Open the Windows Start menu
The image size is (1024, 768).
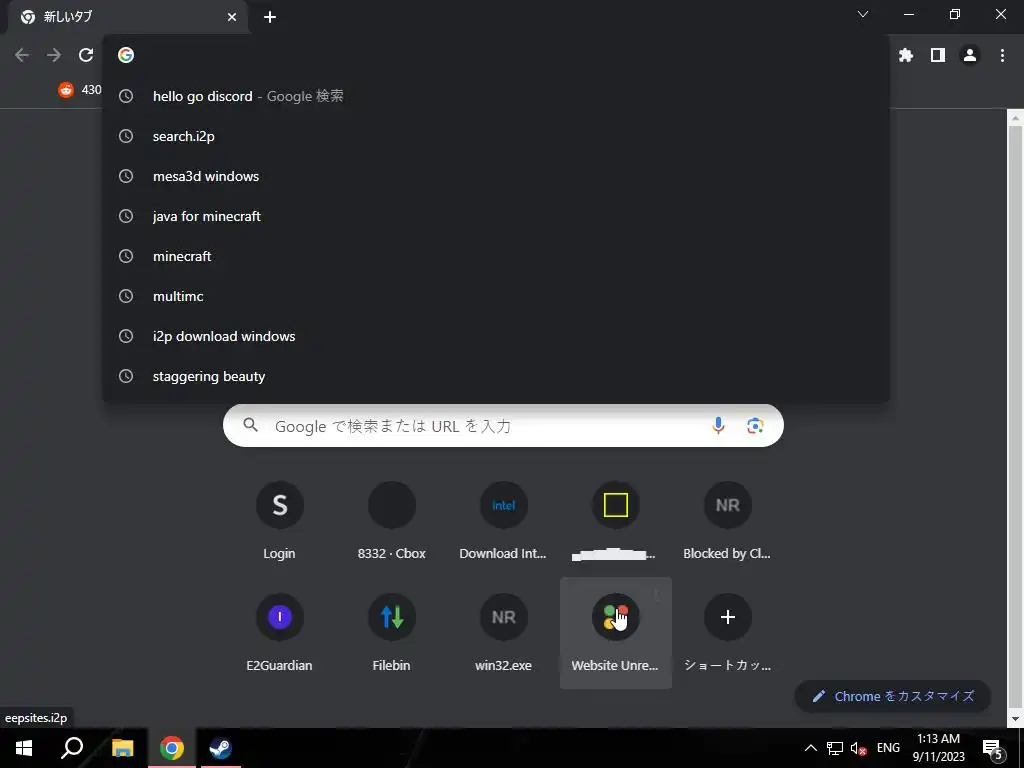pyautogui.click(x=24, y=748)
